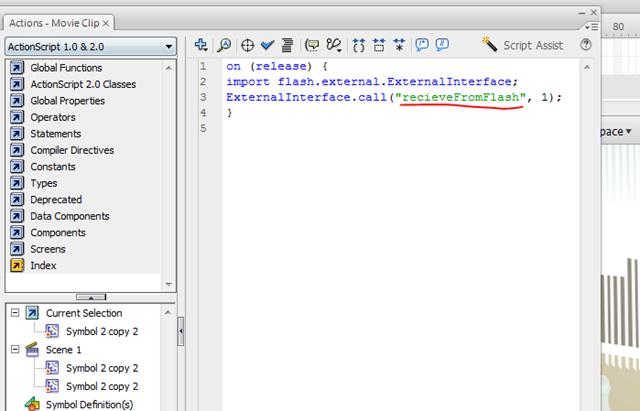
Task: Click Collapse between braces icon
Action: tap(359, 45)
